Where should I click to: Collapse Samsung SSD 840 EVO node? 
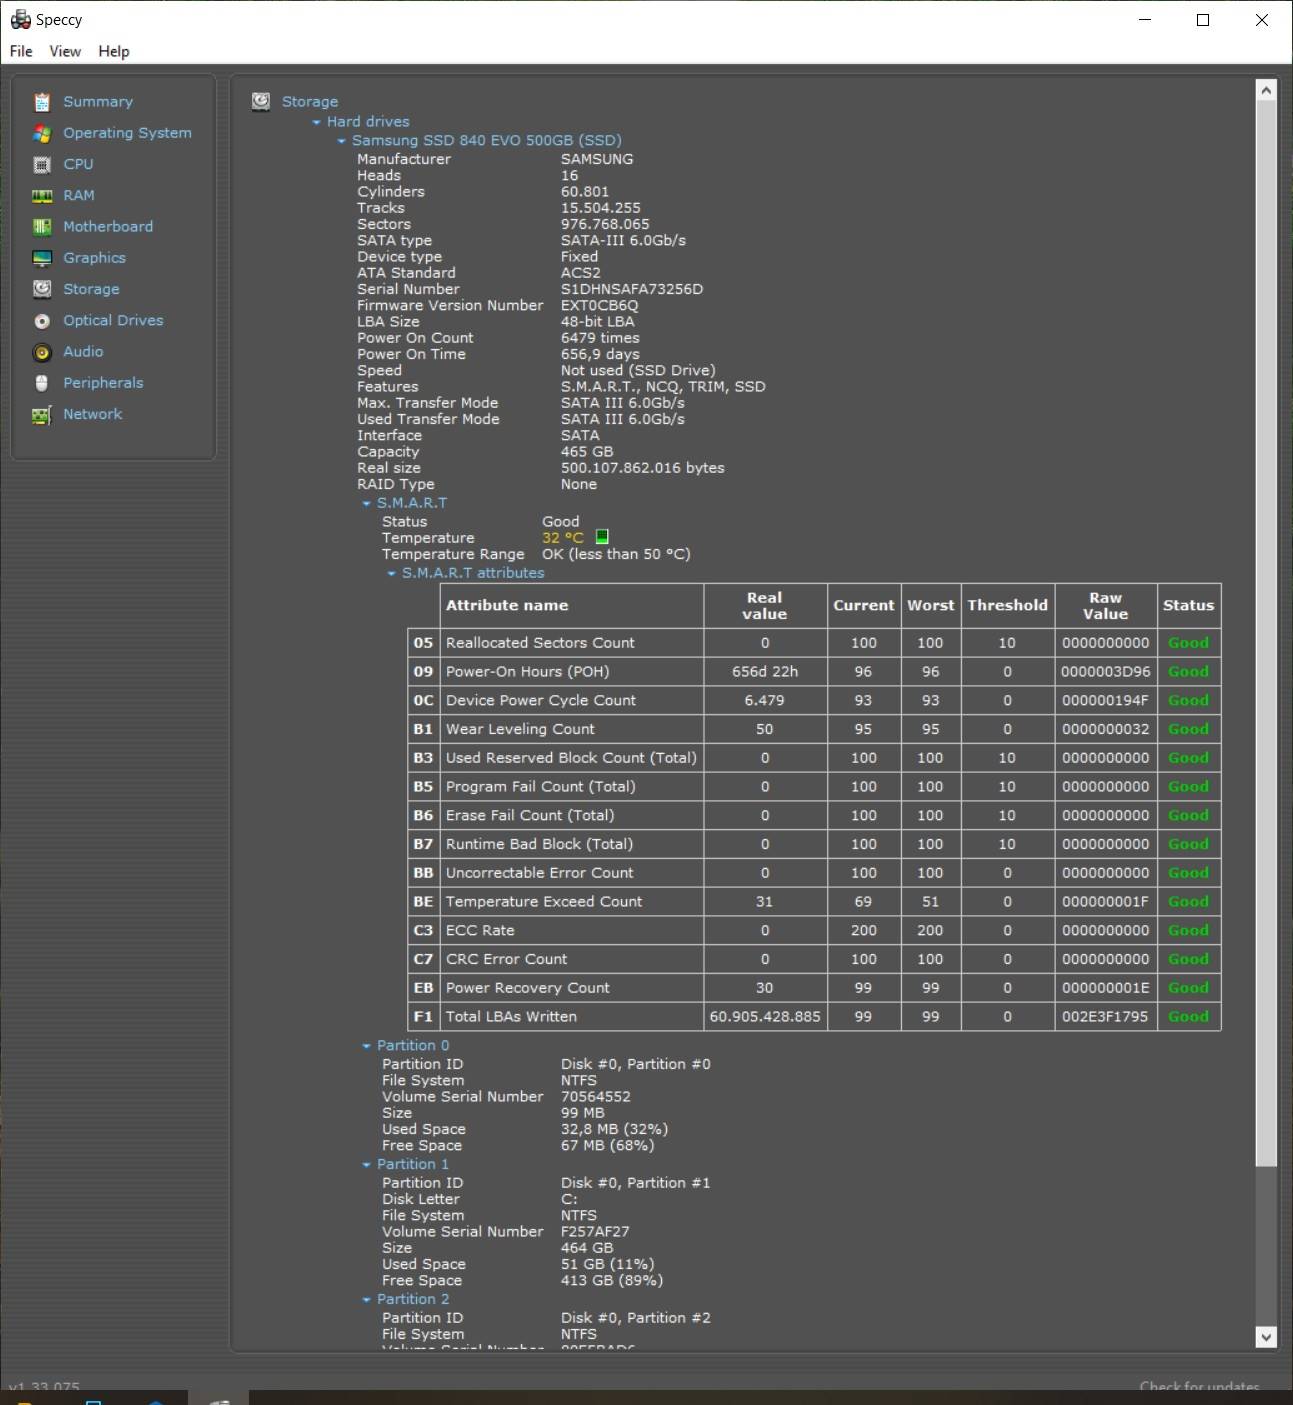coord(341,141)
